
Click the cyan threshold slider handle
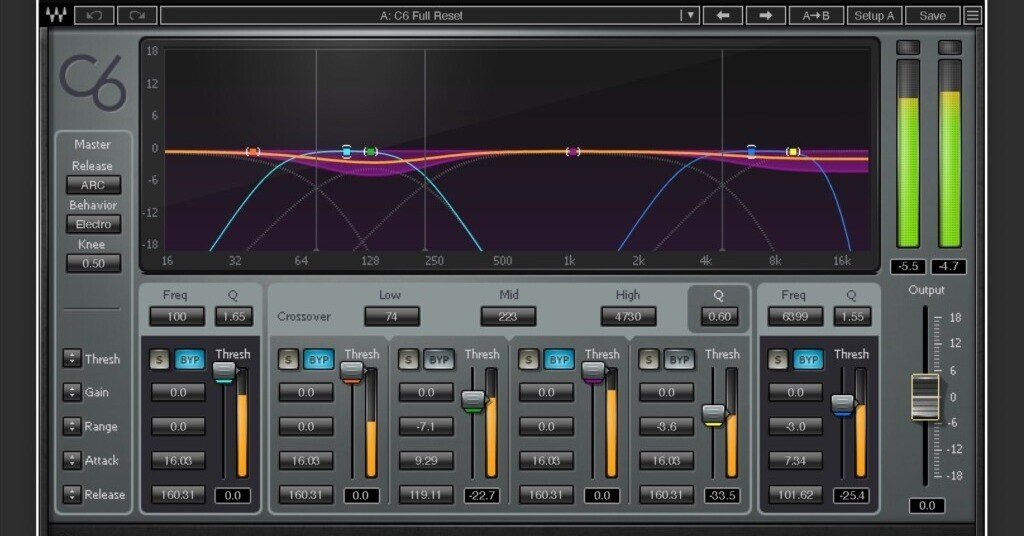tap(224, 371)
